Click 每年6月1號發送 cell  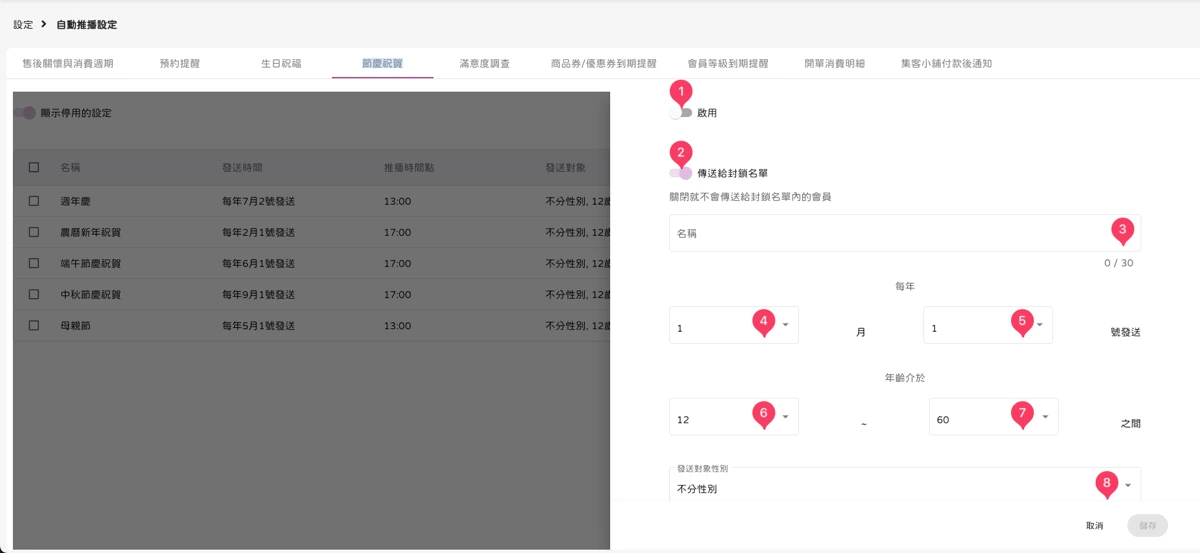pos(258,264)
